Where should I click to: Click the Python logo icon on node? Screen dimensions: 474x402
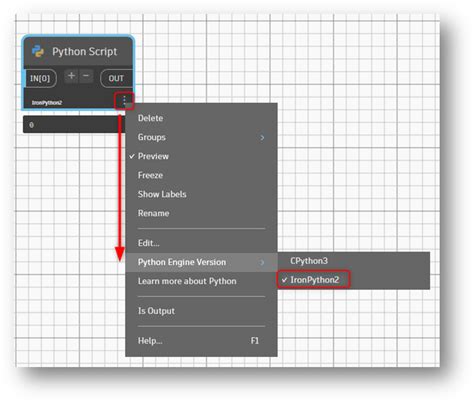pos(38,51)
